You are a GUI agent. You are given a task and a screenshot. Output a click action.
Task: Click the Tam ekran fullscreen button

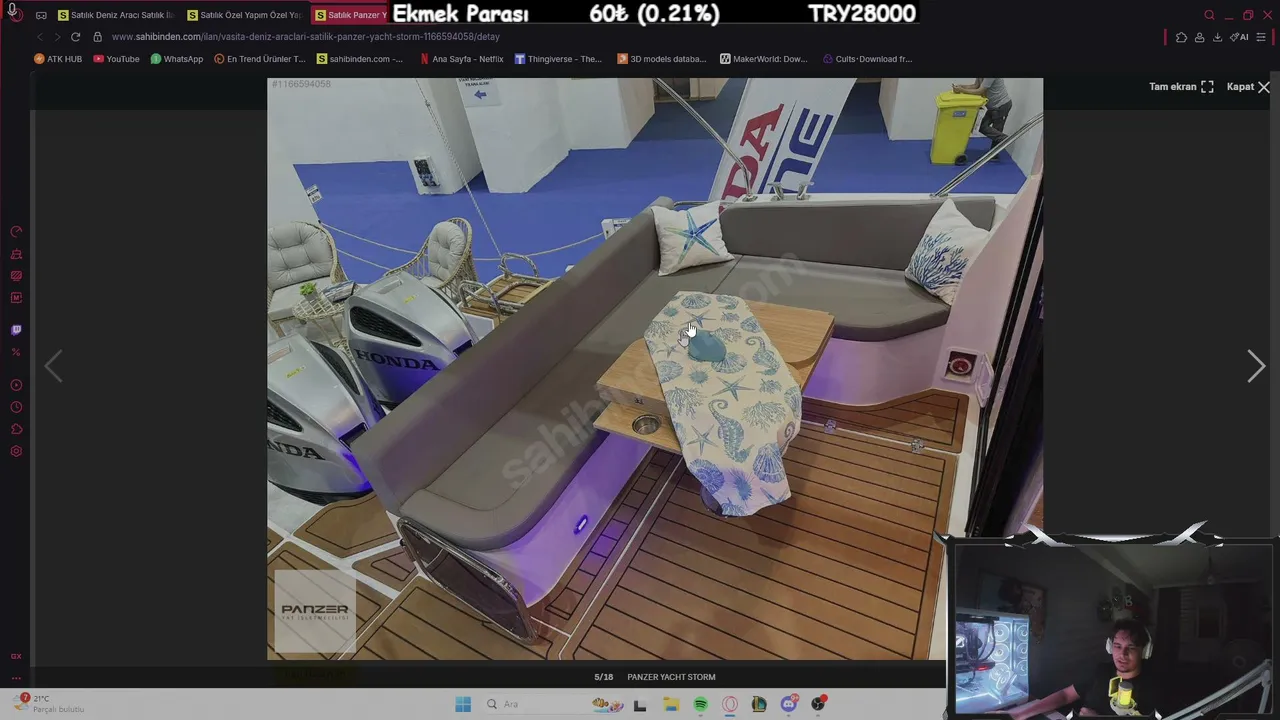click(x=1181, y=87)
